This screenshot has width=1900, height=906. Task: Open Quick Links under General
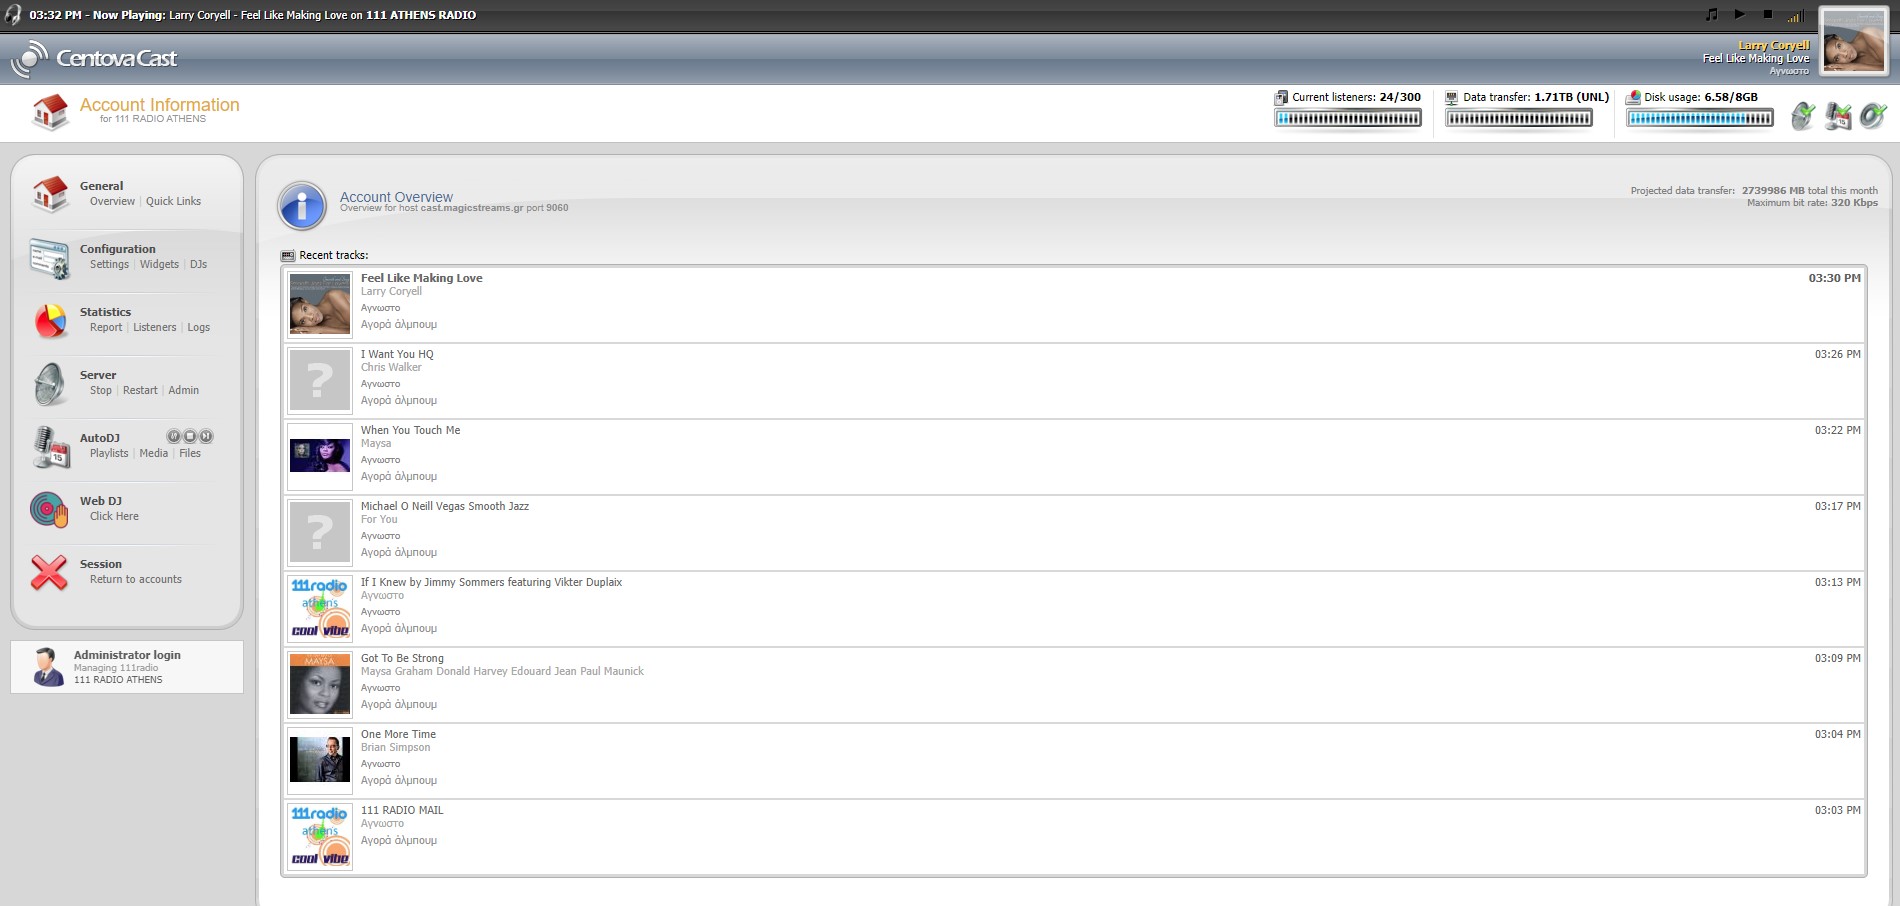(x=173, y=201)
